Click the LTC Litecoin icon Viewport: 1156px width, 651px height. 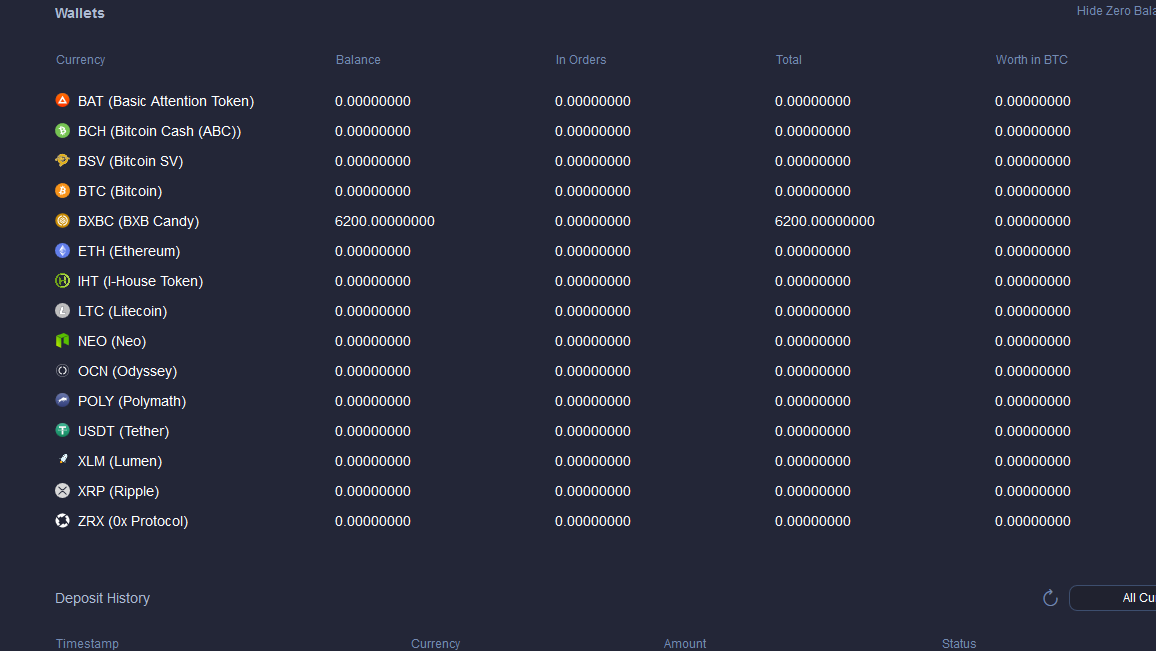point(63,310)
